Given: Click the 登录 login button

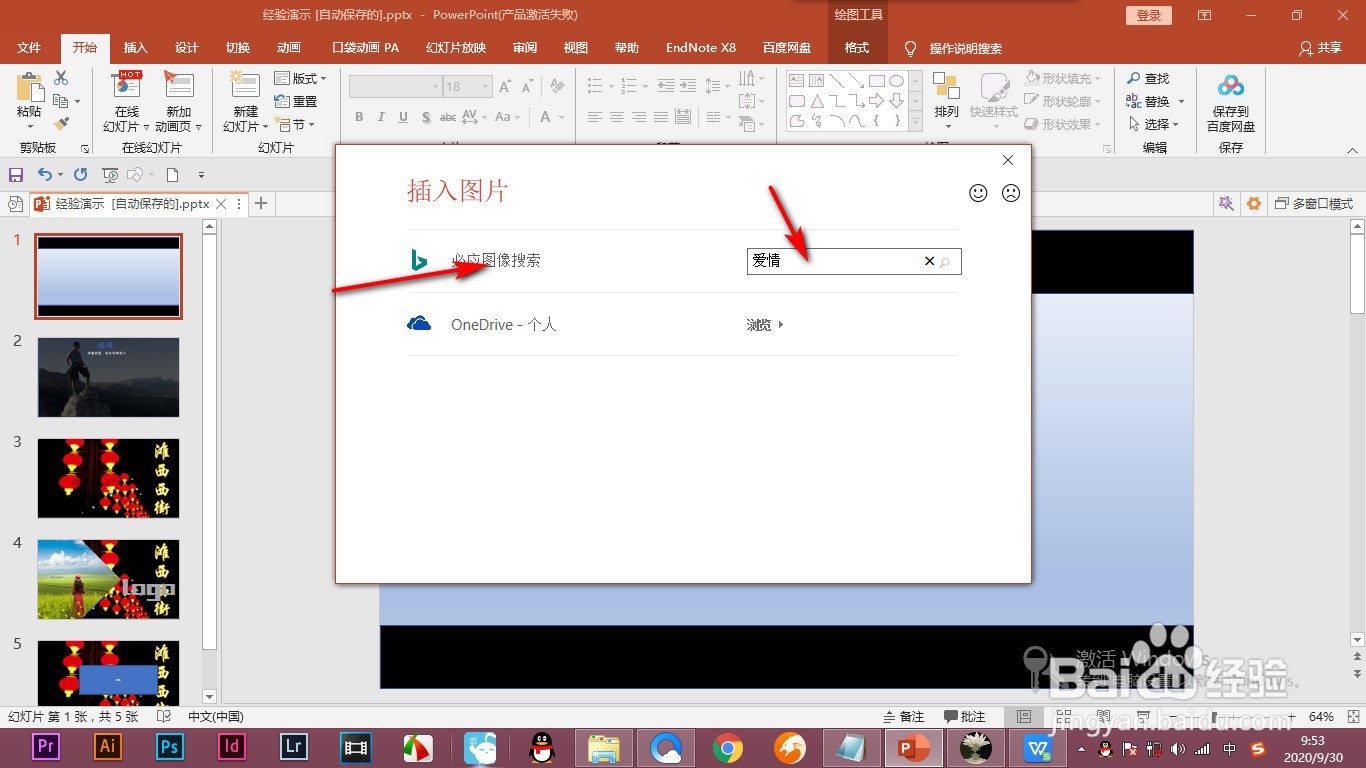Looking at the screenshot, I should (x=1149, y=15).
